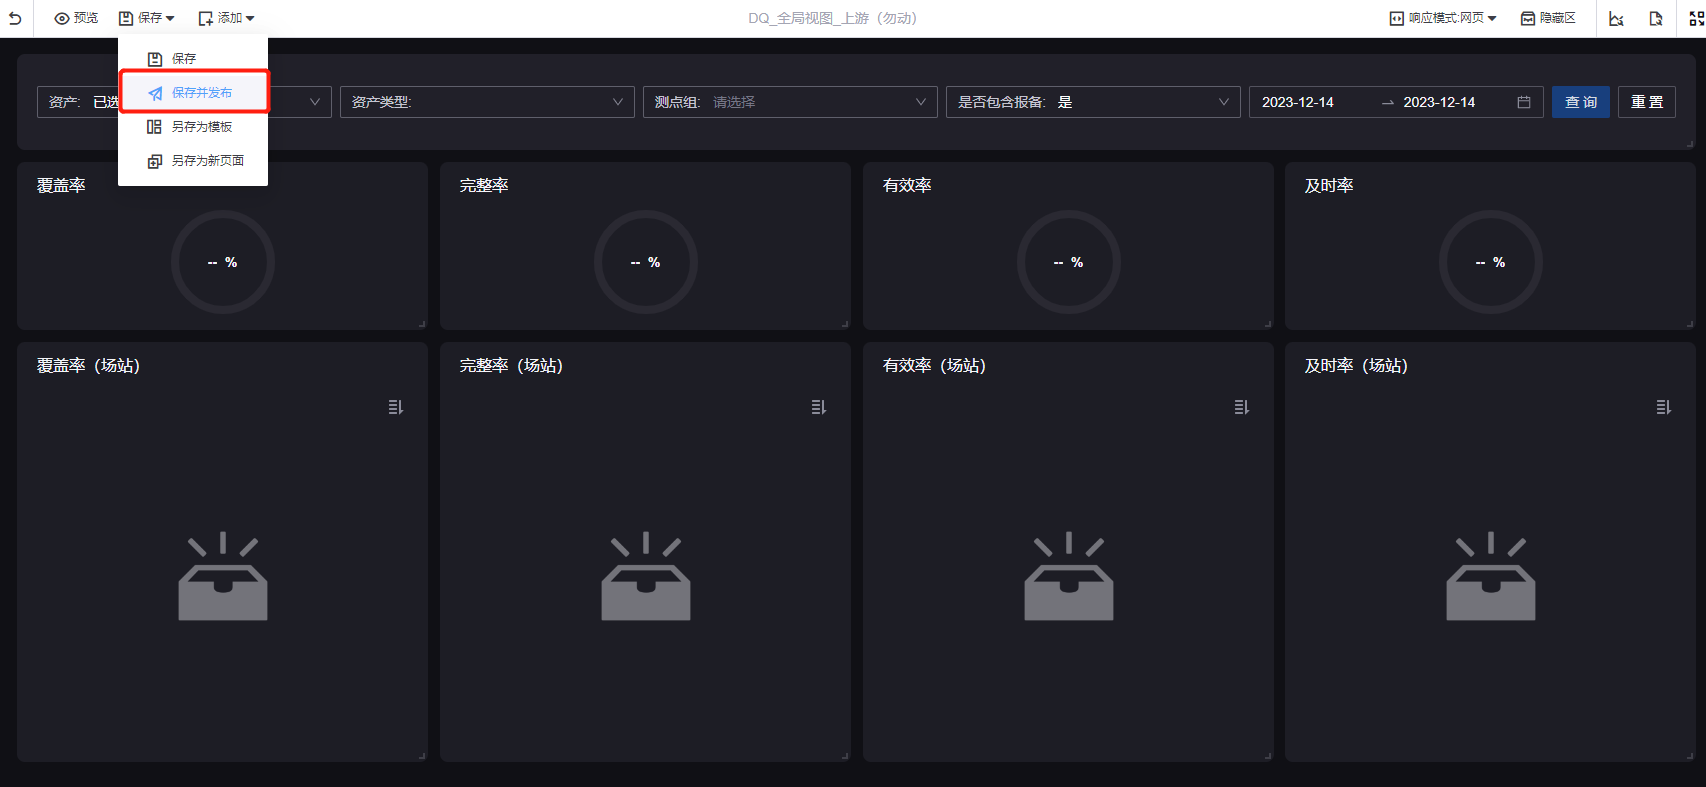Click the 有效率 card title
This screenshot has height=787, width=1706.
click(x=907, y=185)
